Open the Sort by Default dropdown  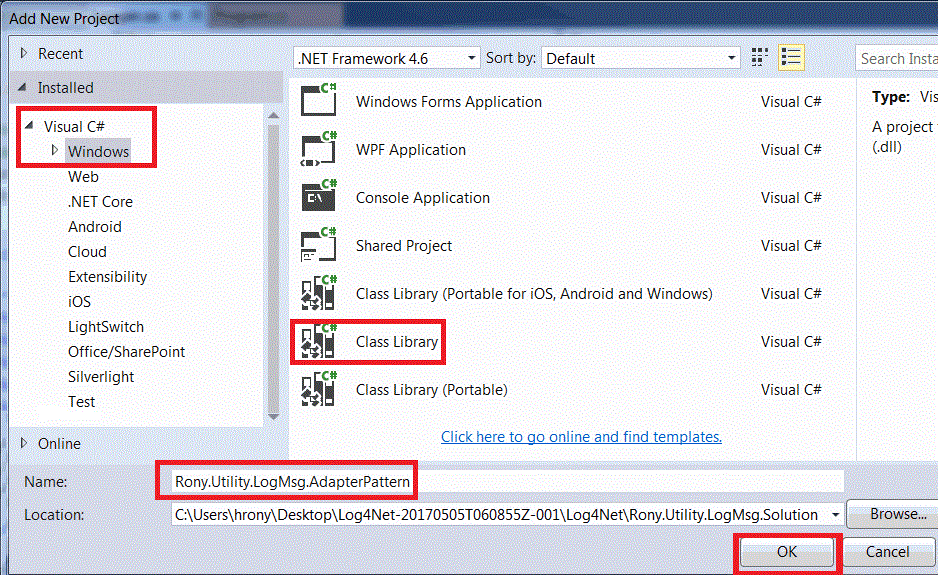coord(641,58)
